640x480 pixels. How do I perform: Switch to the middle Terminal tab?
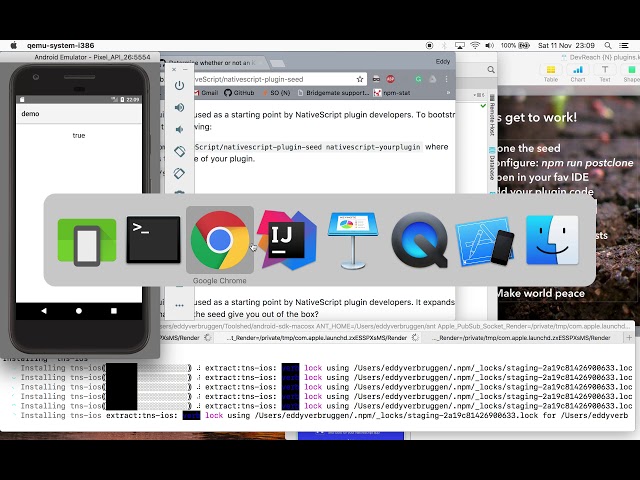tap(316, 338)
